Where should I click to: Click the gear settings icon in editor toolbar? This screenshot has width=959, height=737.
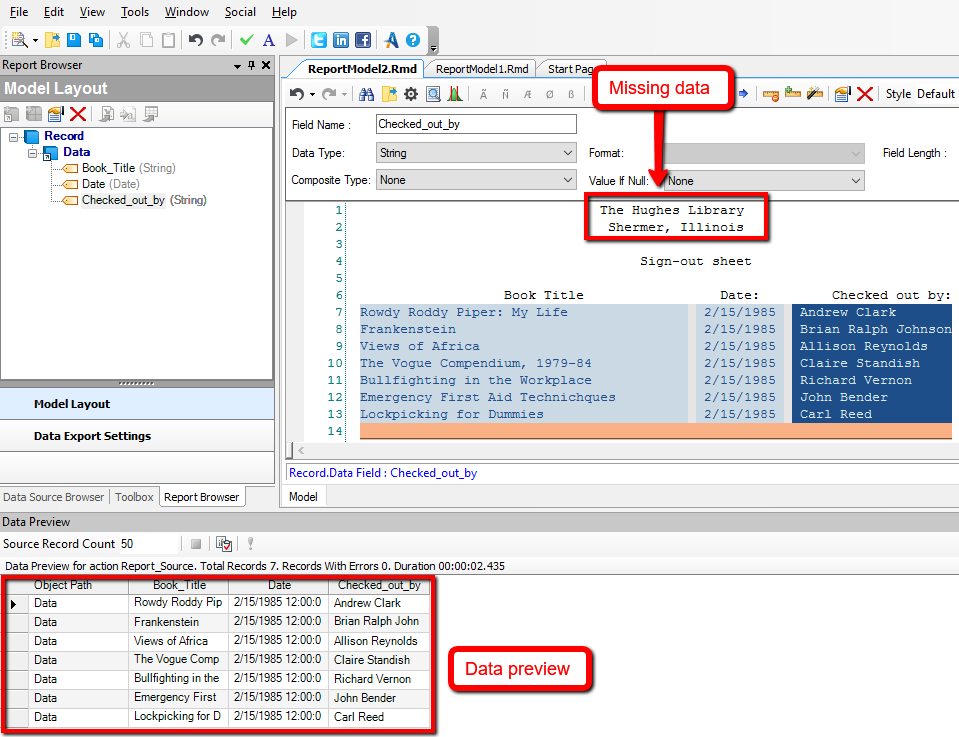(411, 94)
